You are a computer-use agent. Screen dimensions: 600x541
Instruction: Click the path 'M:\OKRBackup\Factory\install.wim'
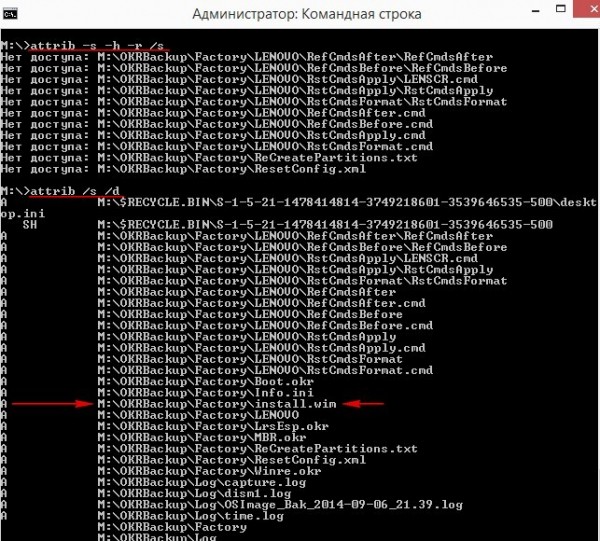click(217, 404)
